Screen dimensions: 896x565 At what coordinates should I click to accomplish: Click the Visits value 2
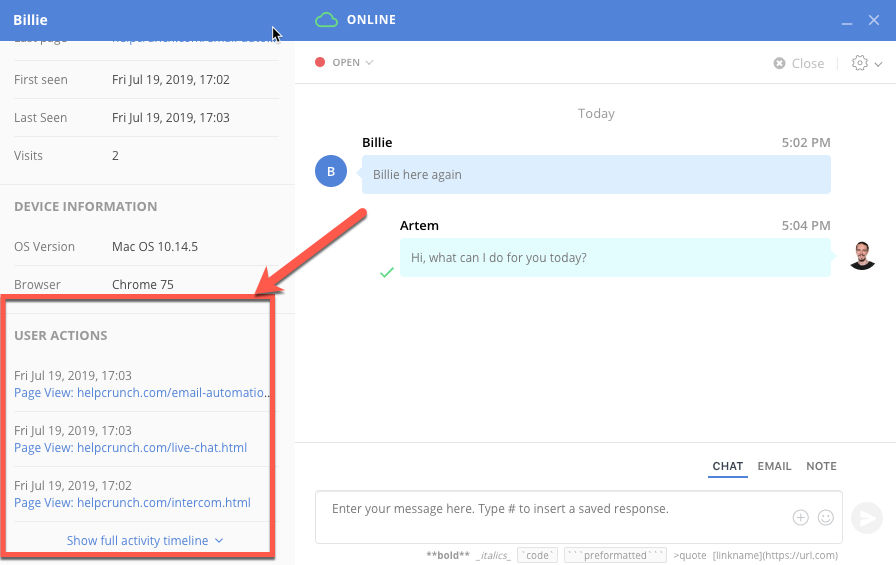click(x=115, y=155)
